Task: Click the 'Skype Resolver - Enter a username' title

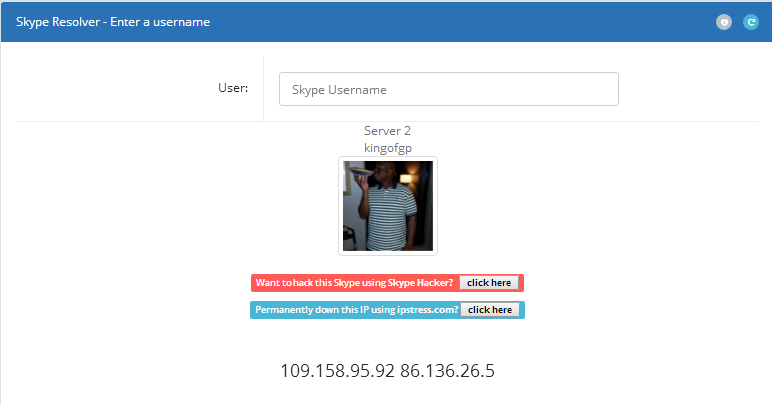Action: pos(113,22)
